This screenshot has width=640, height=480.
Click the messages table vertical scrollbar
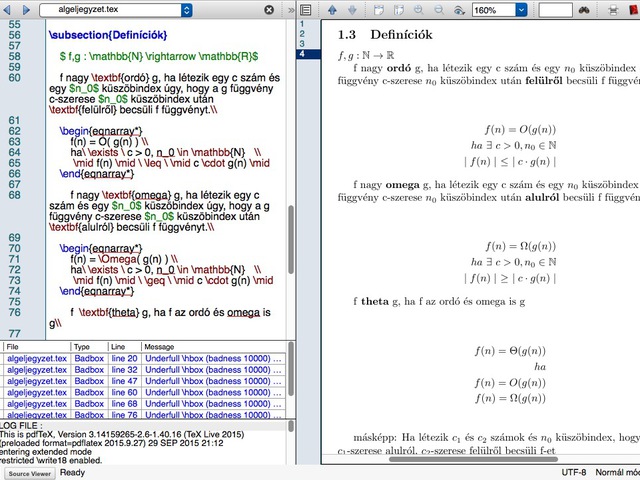[x=291, y=369]
